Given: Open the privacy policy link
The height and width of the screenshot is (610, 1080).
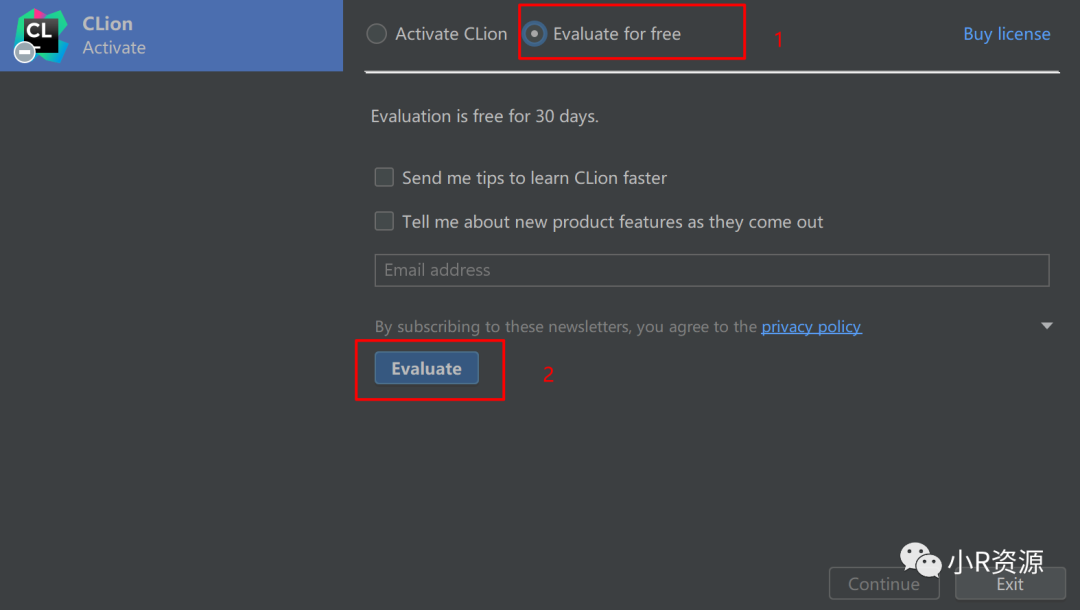Looking at the screenshot, I should 811,327.
